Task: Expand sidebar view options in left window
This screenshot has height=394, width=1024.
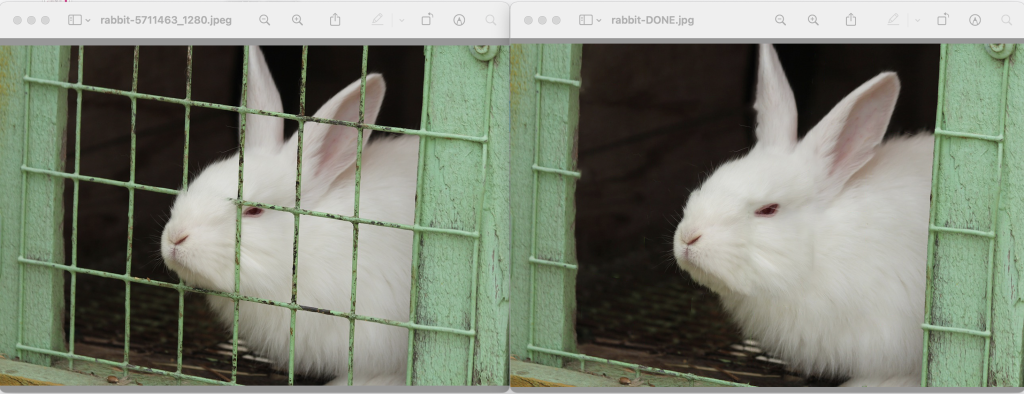Action: coord(88,21)
